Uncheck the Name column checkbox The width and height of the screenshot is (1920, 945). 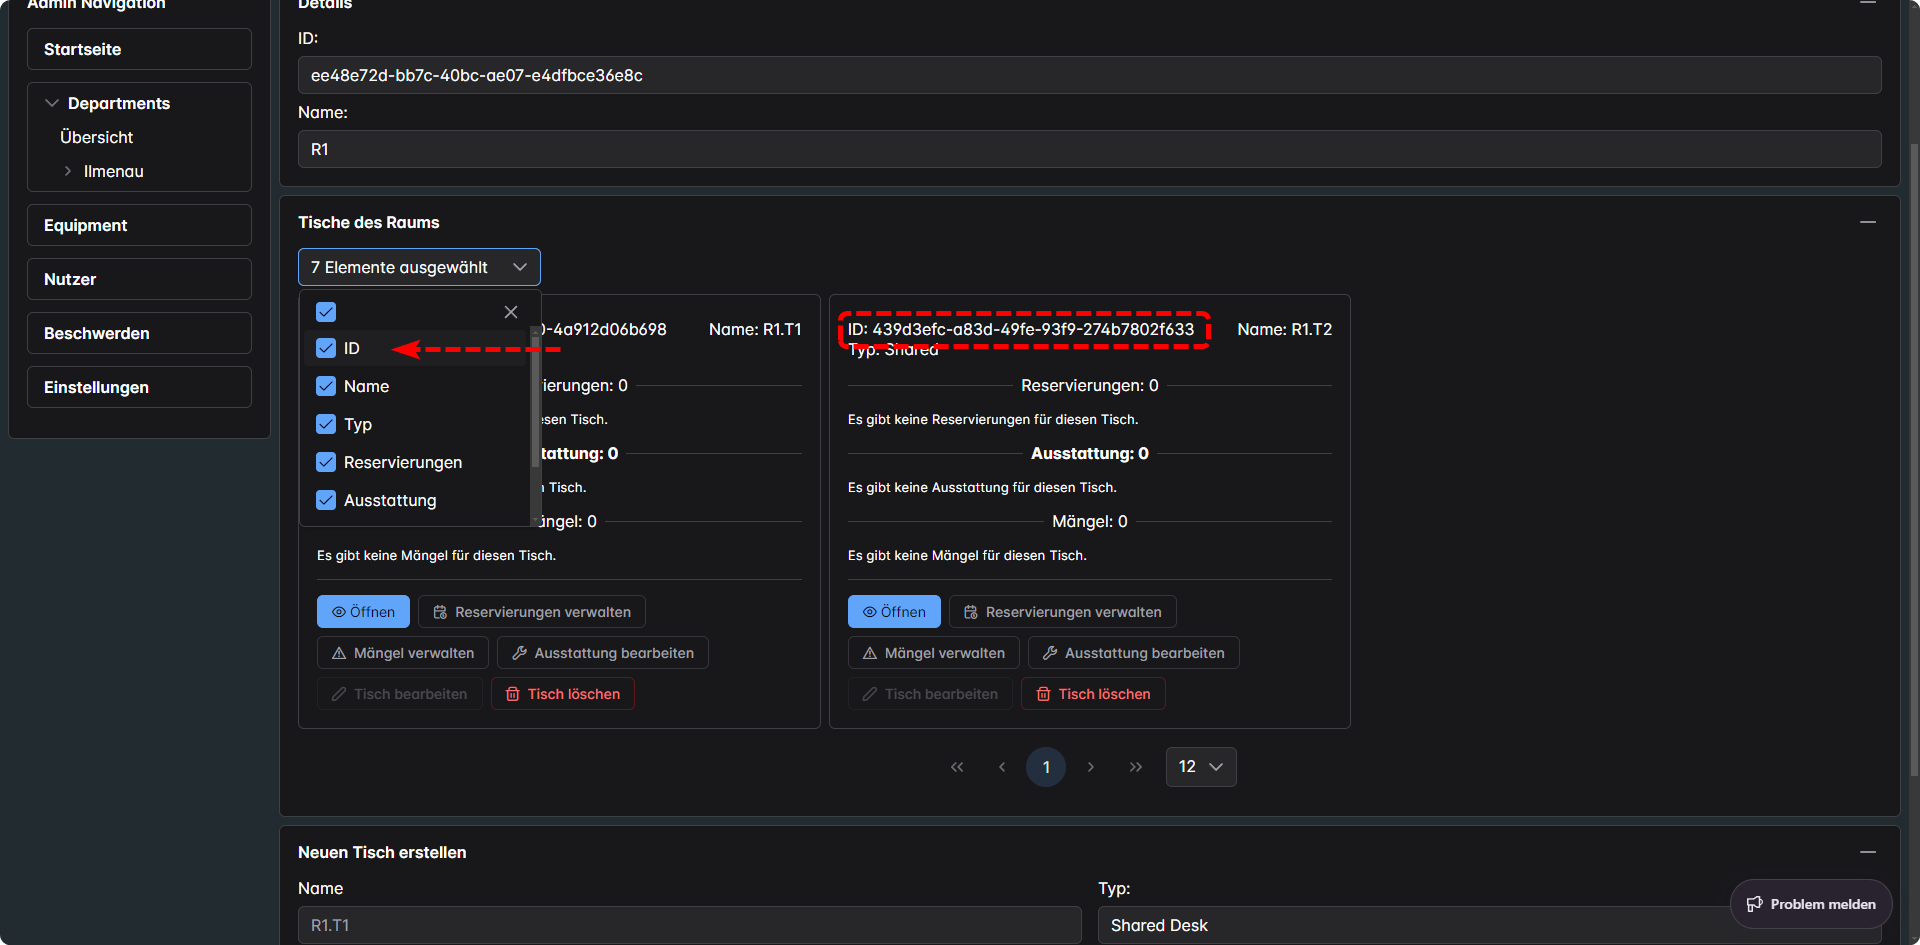click(x=326, y=386)
